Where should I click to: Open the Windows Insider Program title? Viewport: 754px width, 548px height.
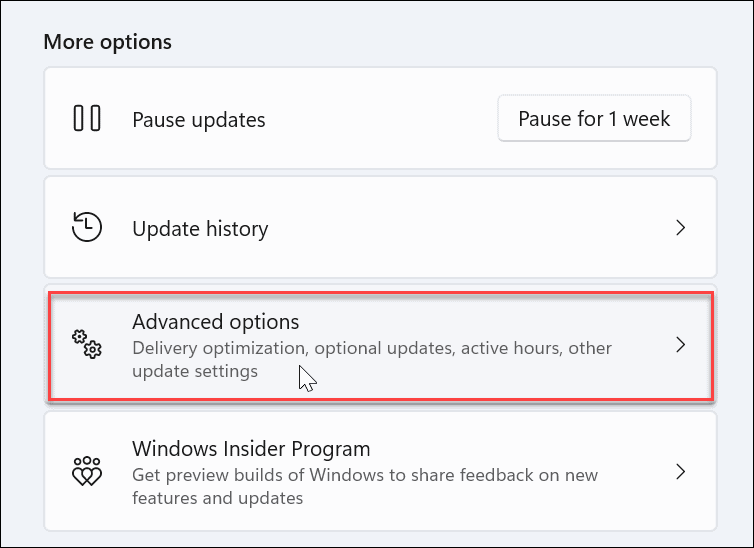coord(251,449)
